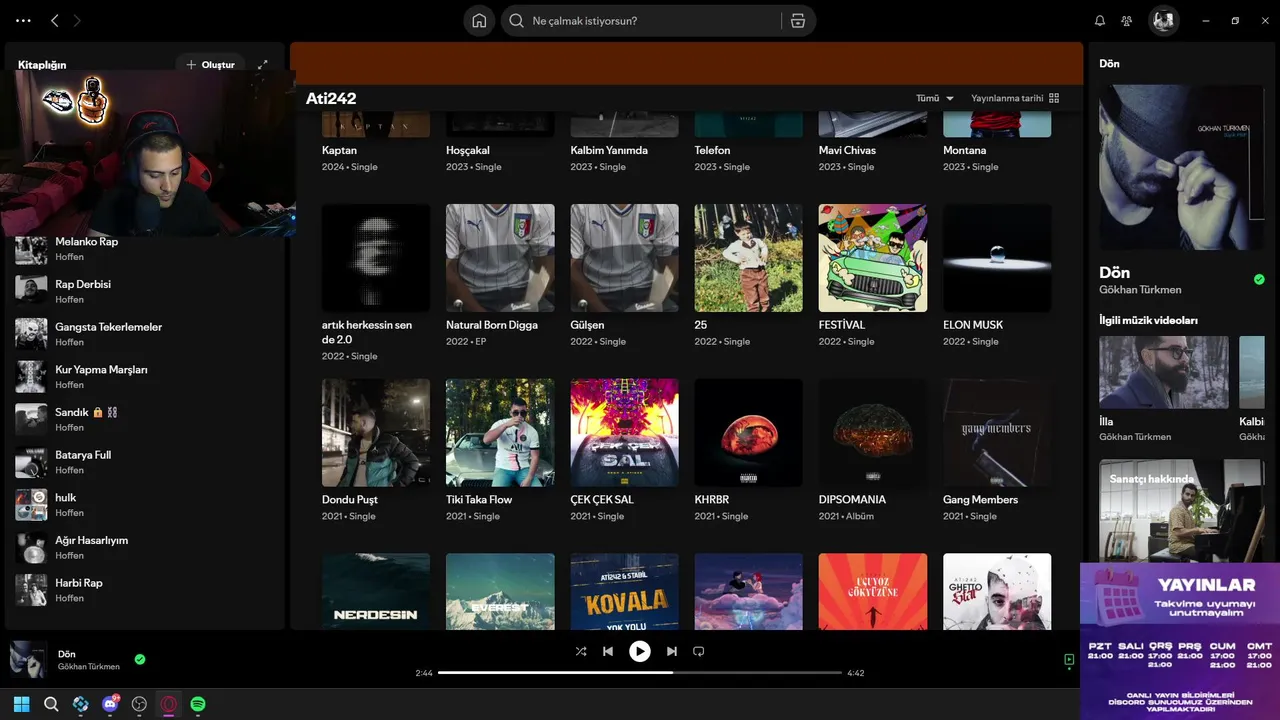Open Gökhan Türkmen below Dön in right panel

pyautogui.click(x=1140, y=290)
